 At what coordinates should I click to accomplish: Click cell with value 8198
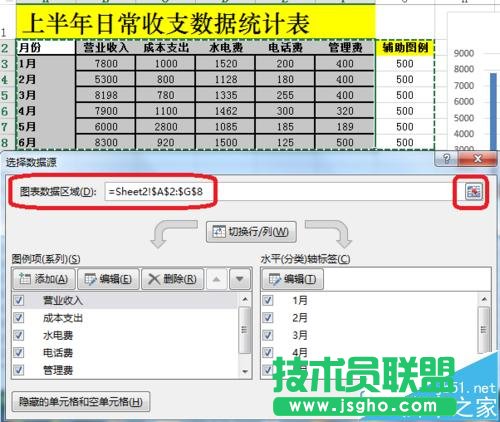(x=106, y=95)
